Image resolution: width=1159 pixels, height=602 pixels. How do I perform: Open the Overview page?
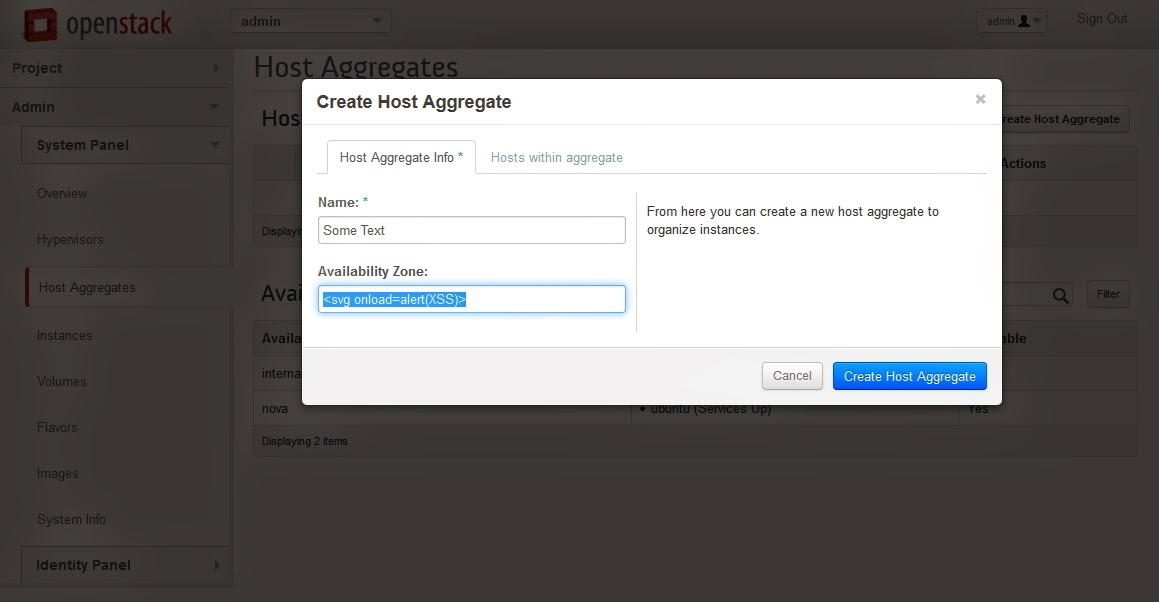(62, 193)
